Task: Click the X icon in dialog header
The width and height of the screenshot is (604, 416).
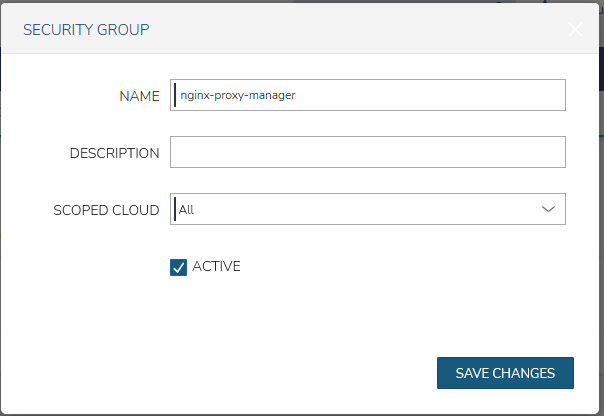Action: 575,29
